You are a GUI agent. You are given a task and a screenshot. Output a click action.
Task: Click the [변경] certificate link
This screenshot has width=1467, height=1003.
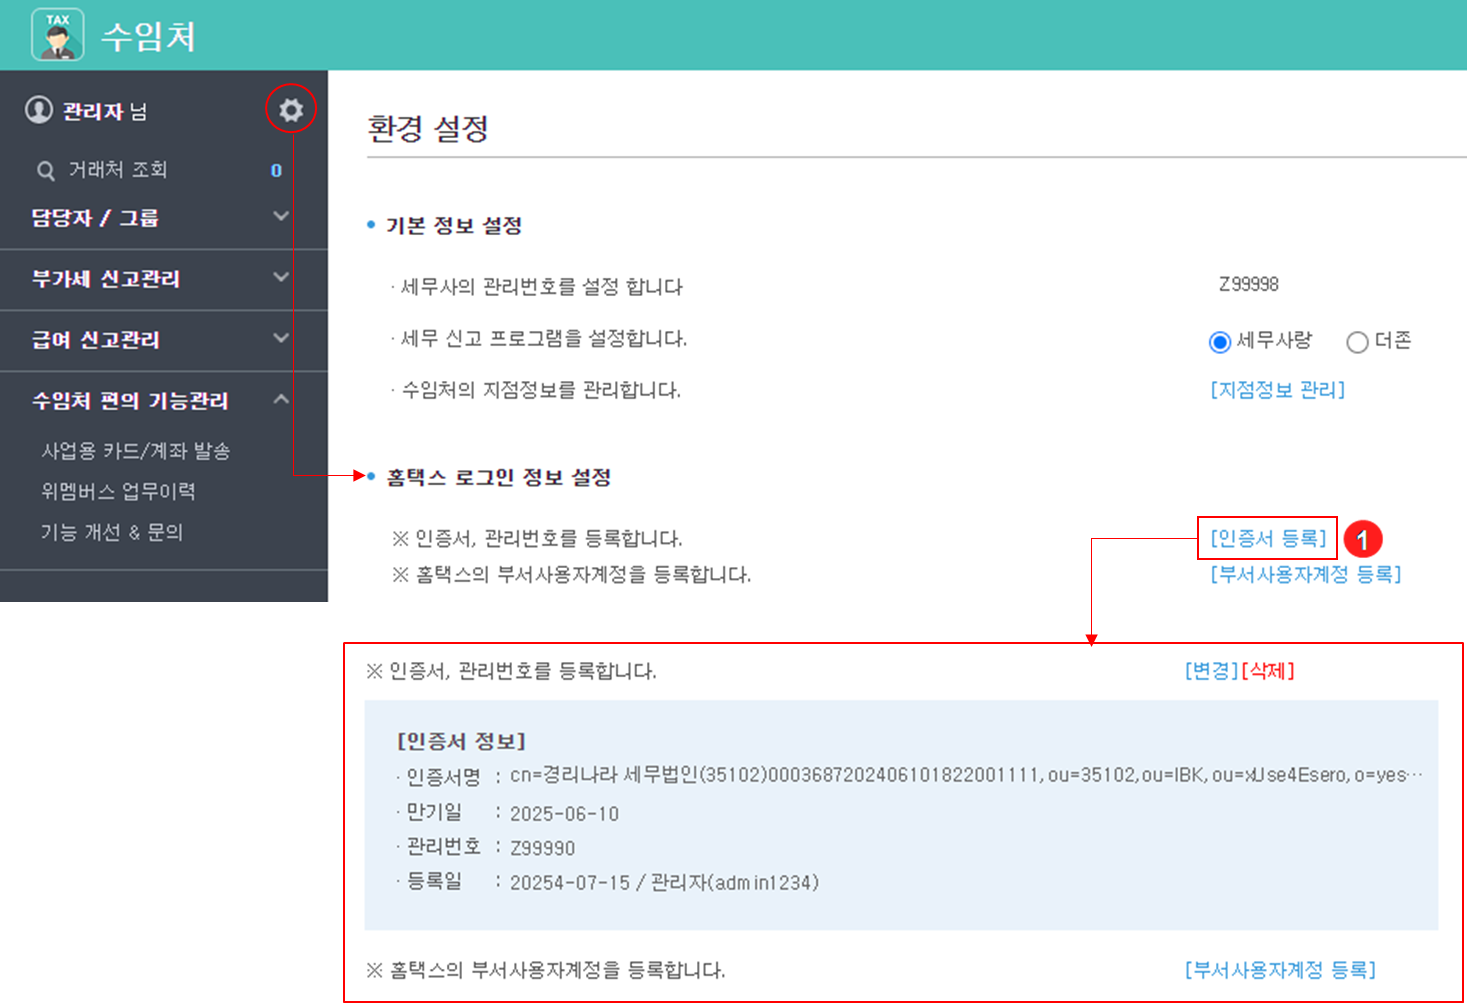click(x=1211, y=671)
